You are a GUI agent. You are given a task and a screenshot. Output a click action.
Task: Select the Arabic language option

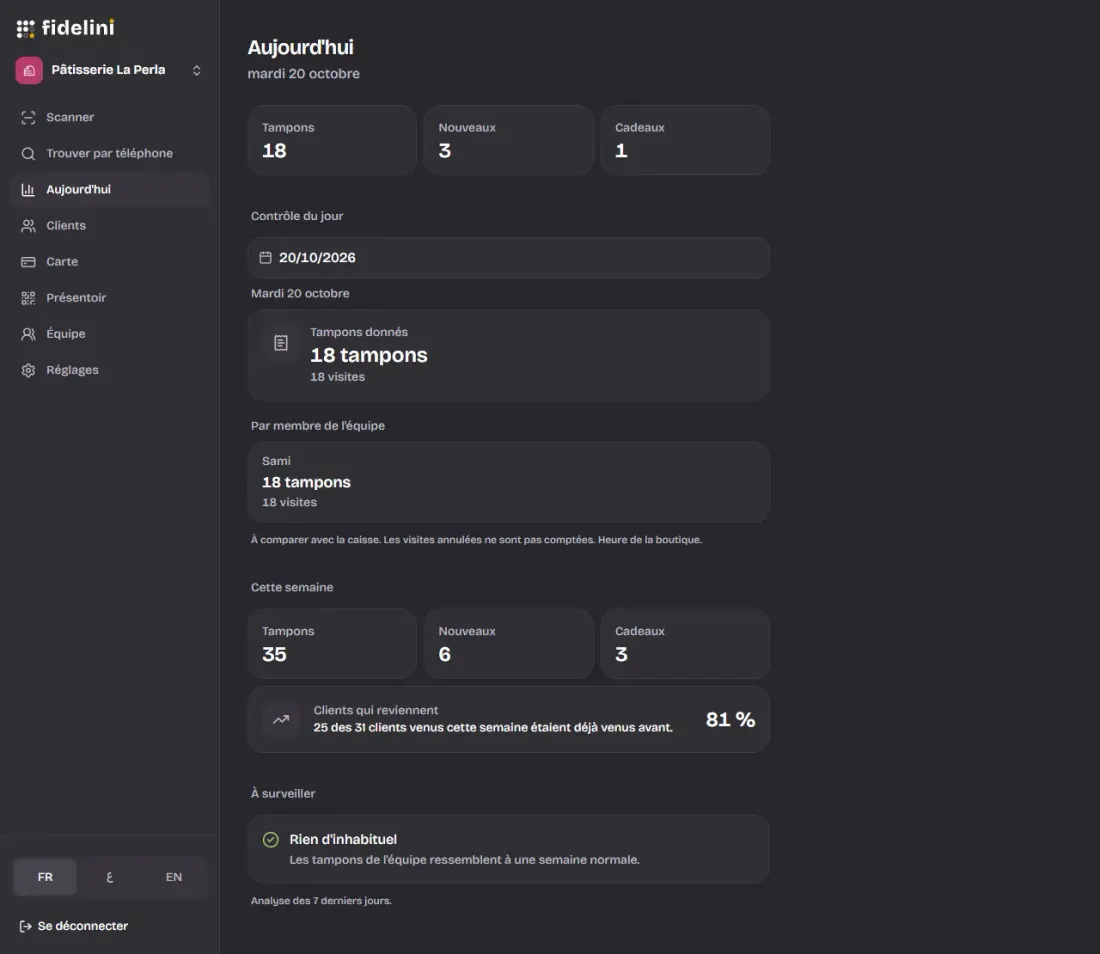pos(109,877)
